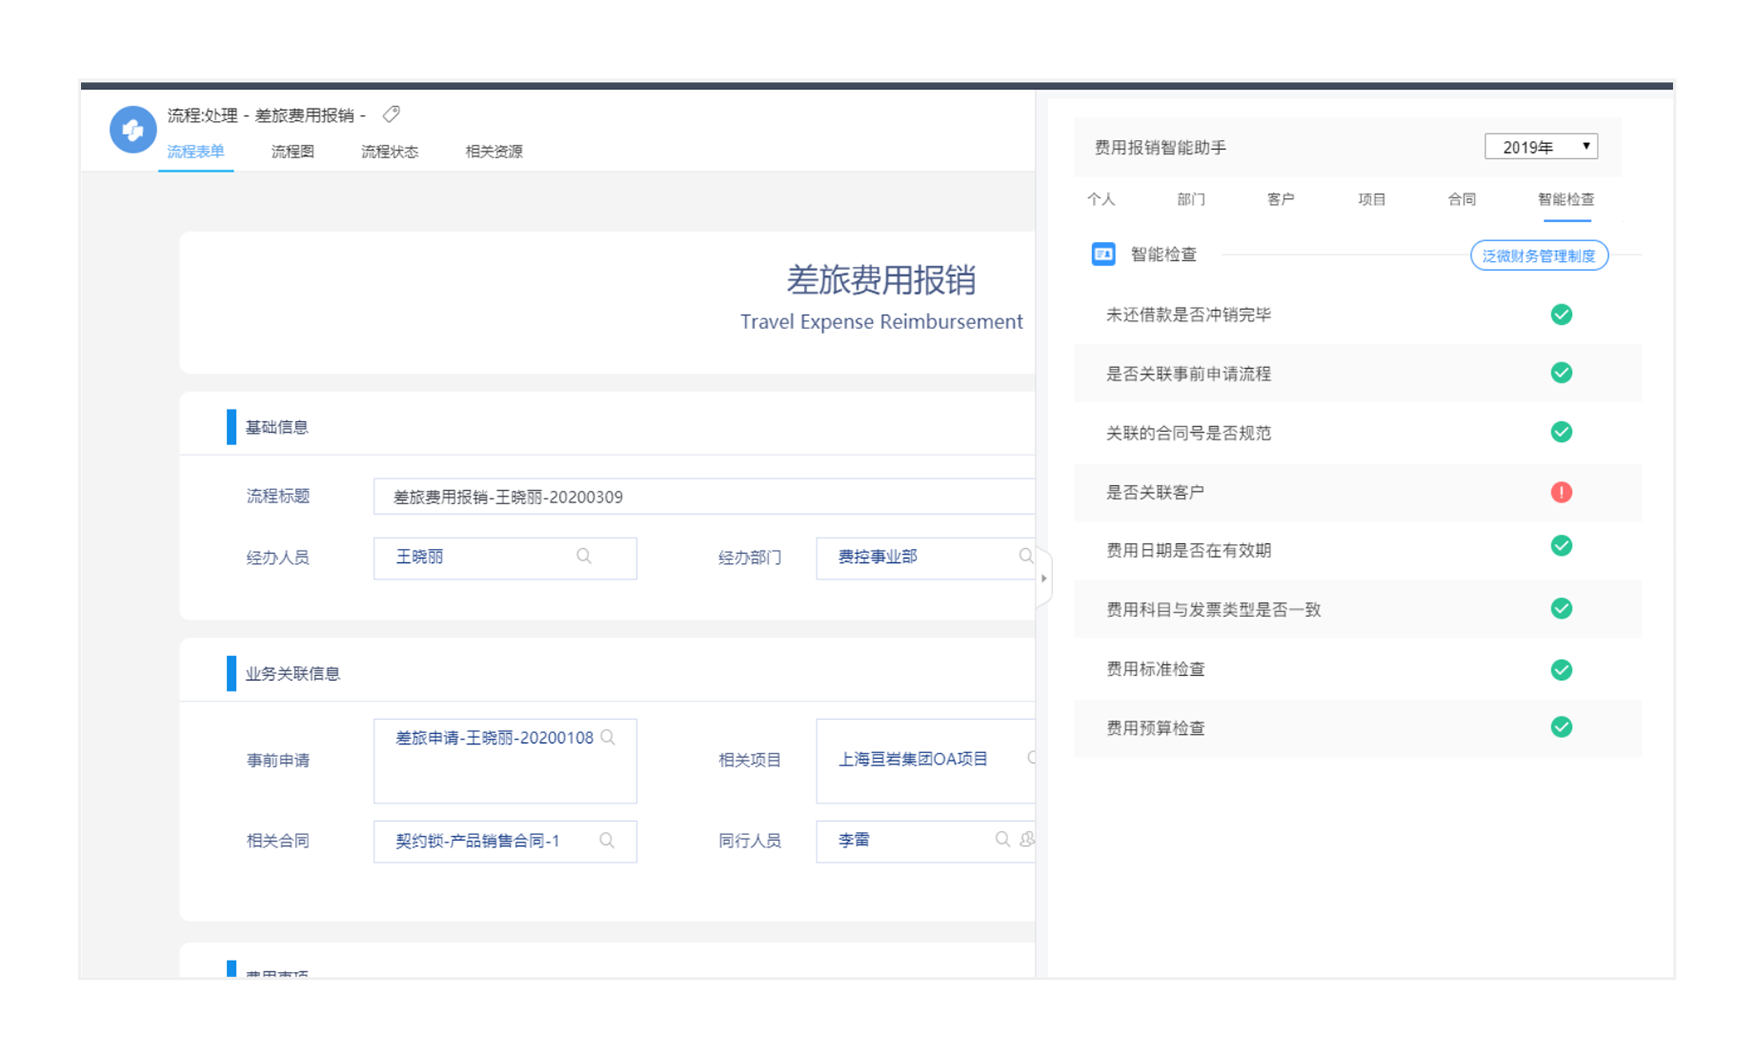
Task: Click the tag icon beside the workflow title
Action: pos(391,115)
